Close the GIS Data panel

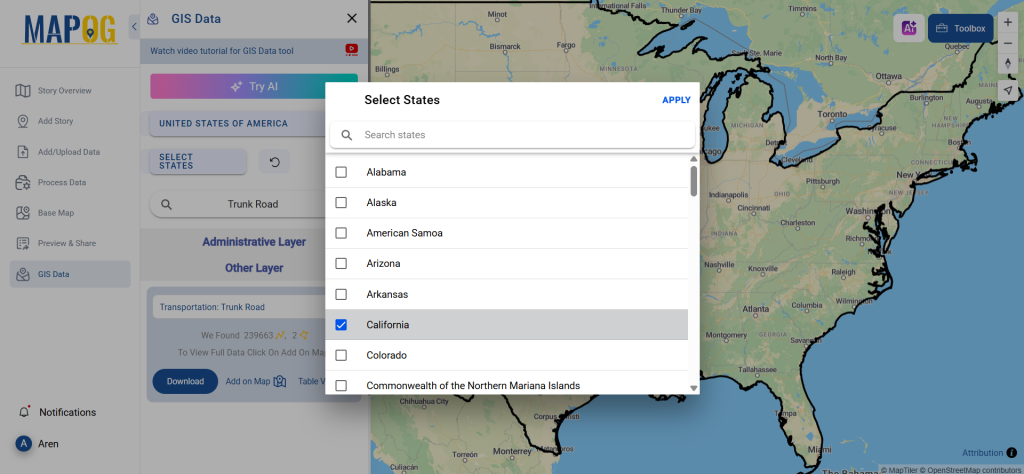point(351,18)
